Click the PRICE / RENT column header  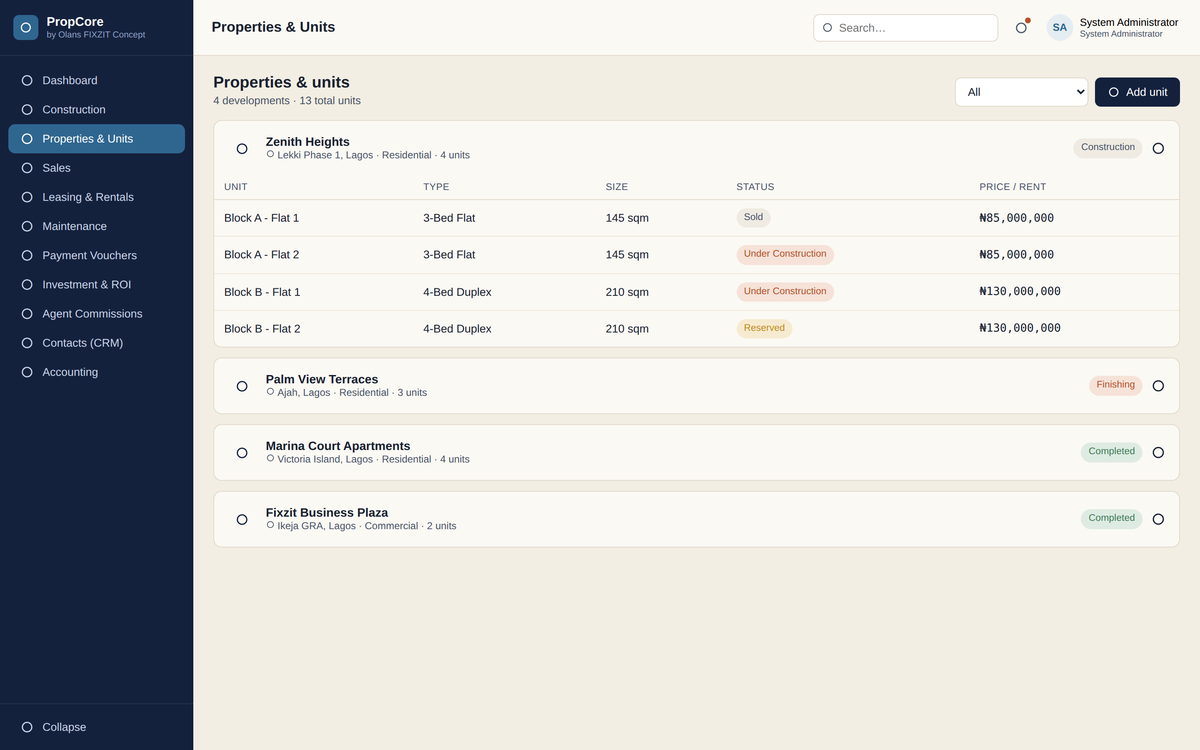(1012, 187)
